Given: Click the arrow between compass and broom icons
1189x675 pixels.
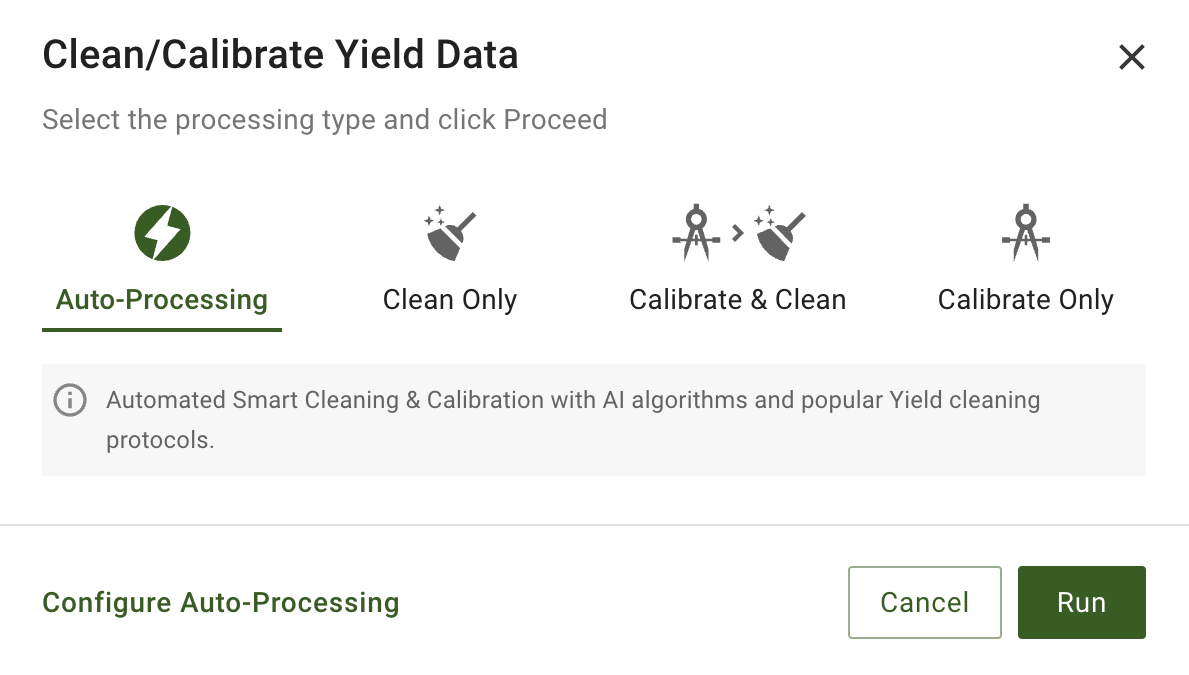Looking at the screenshot, I should 738,233.
